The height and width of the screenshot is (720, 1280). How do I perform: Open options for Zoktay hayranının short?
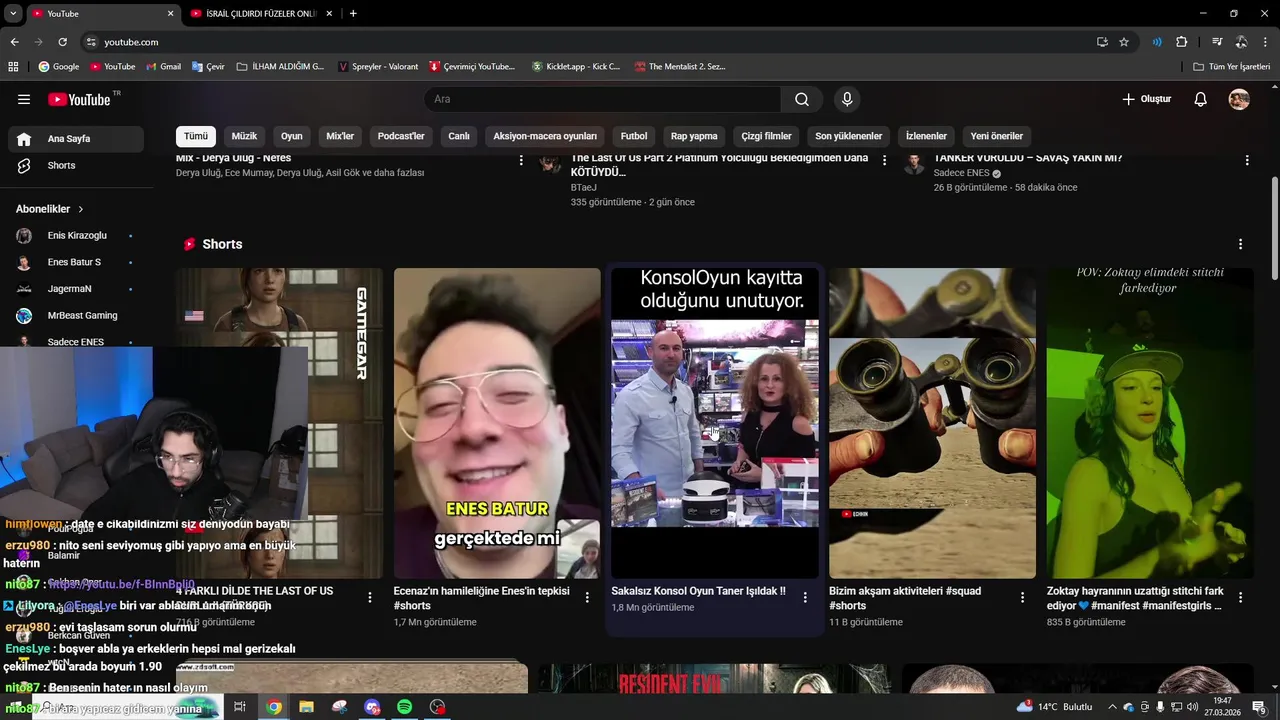pyautogui.click(x=1240, y=597)
